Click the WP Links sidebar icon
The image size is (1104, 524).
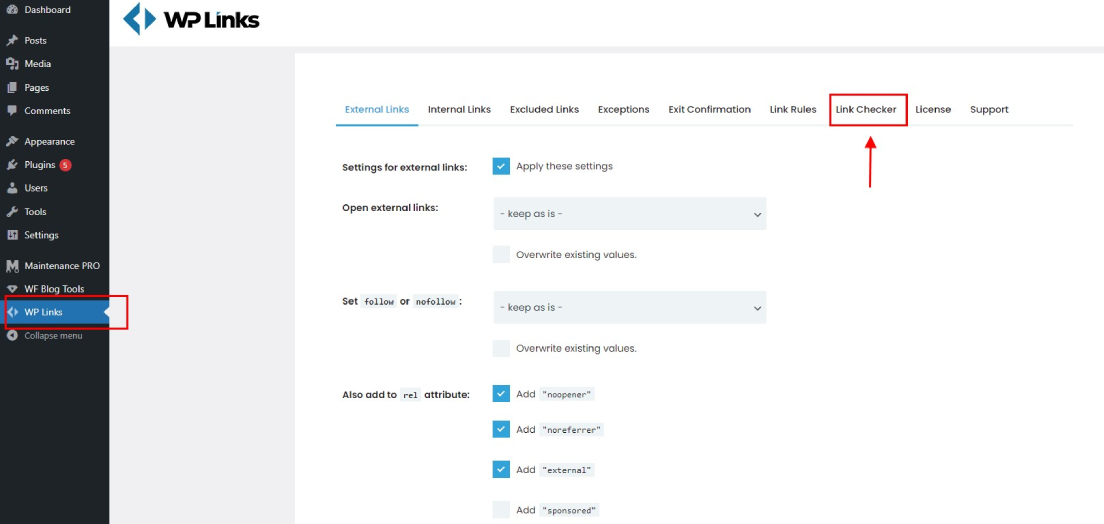pyautogui.click(x=12, y=313)
